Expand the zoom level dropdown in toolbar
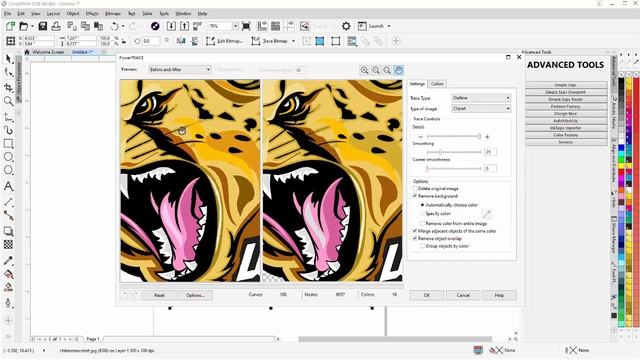The image size is (640, 360). (x=236, y=26)
